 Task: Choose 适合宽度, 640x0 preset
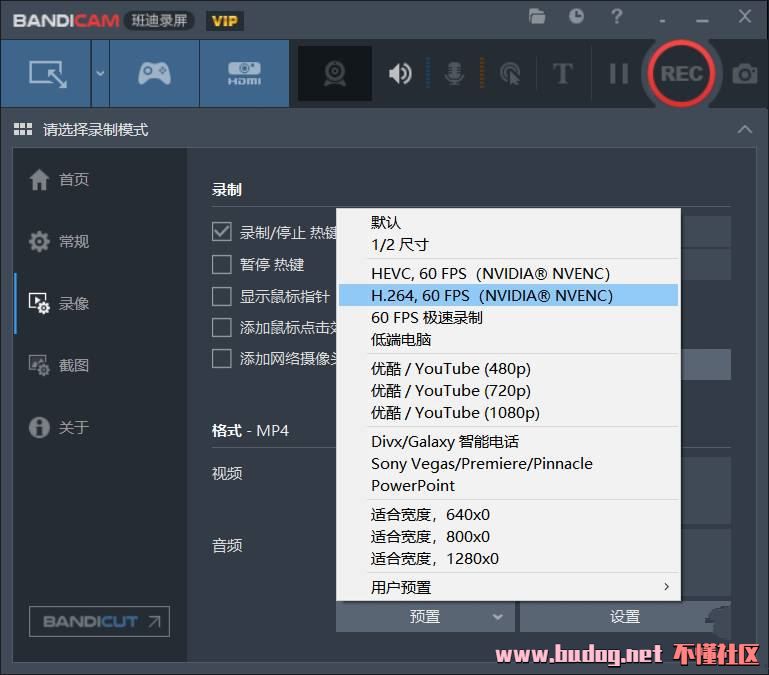(x=508, y=515)
